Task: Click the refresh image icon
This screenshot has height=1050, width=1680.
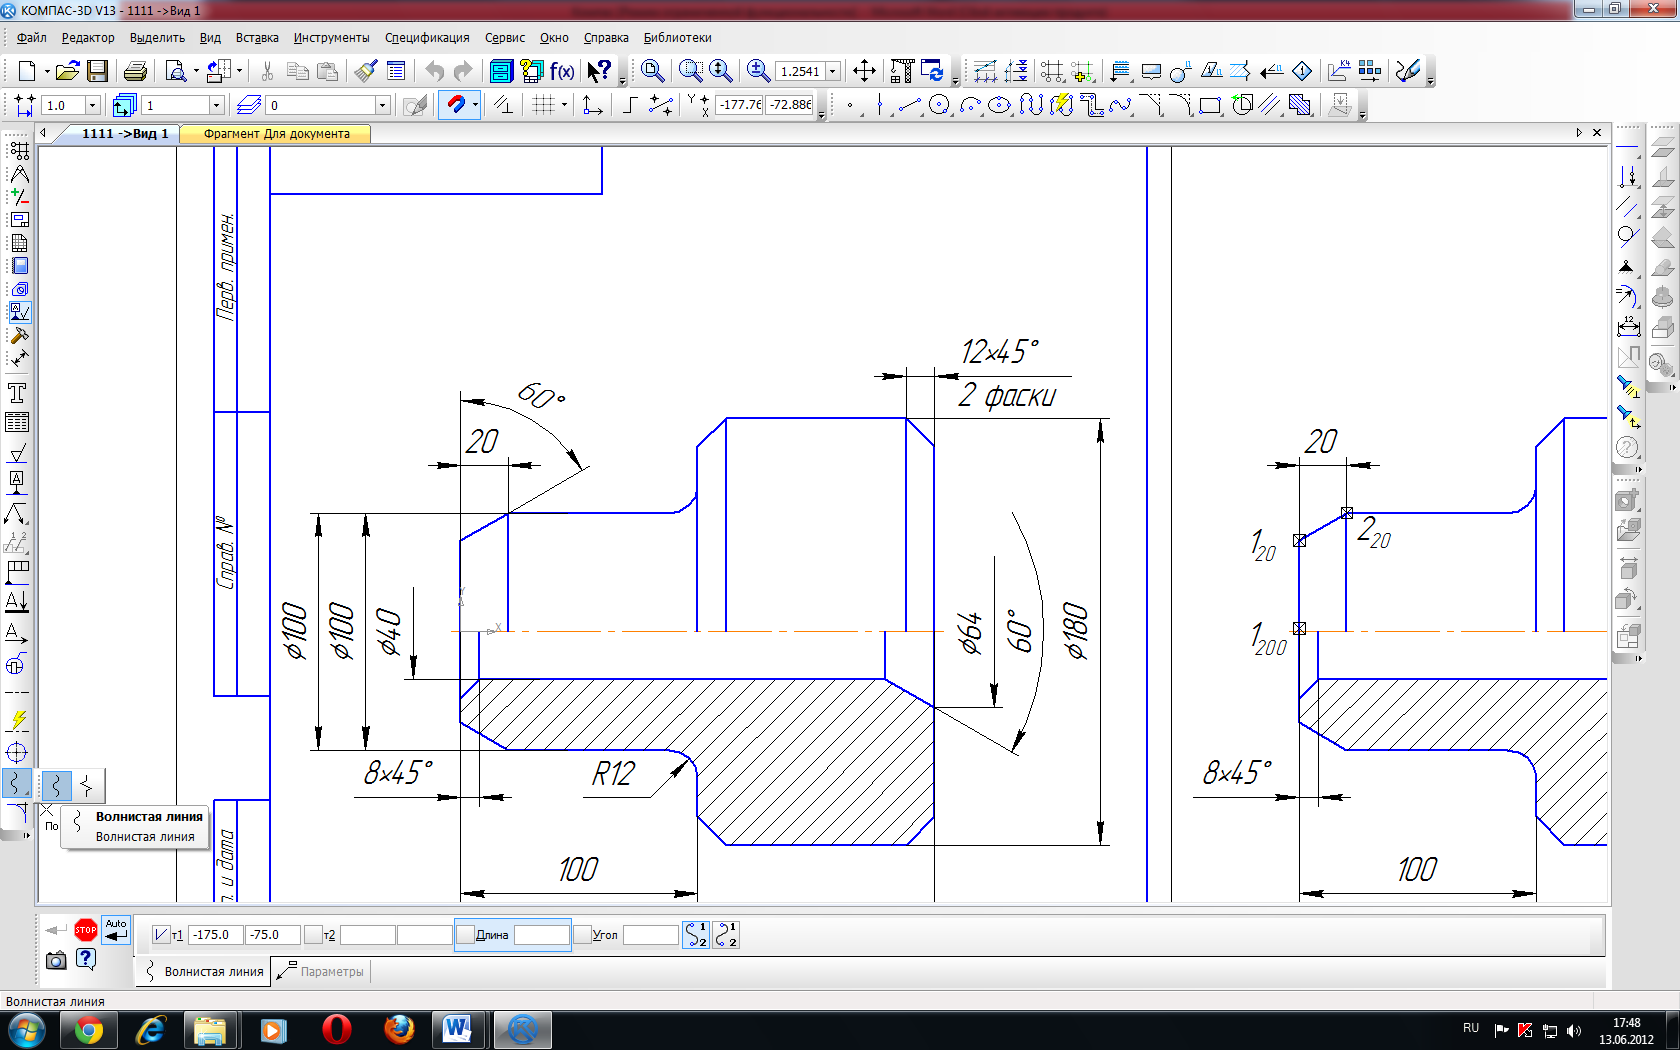Action: [932, 71]
